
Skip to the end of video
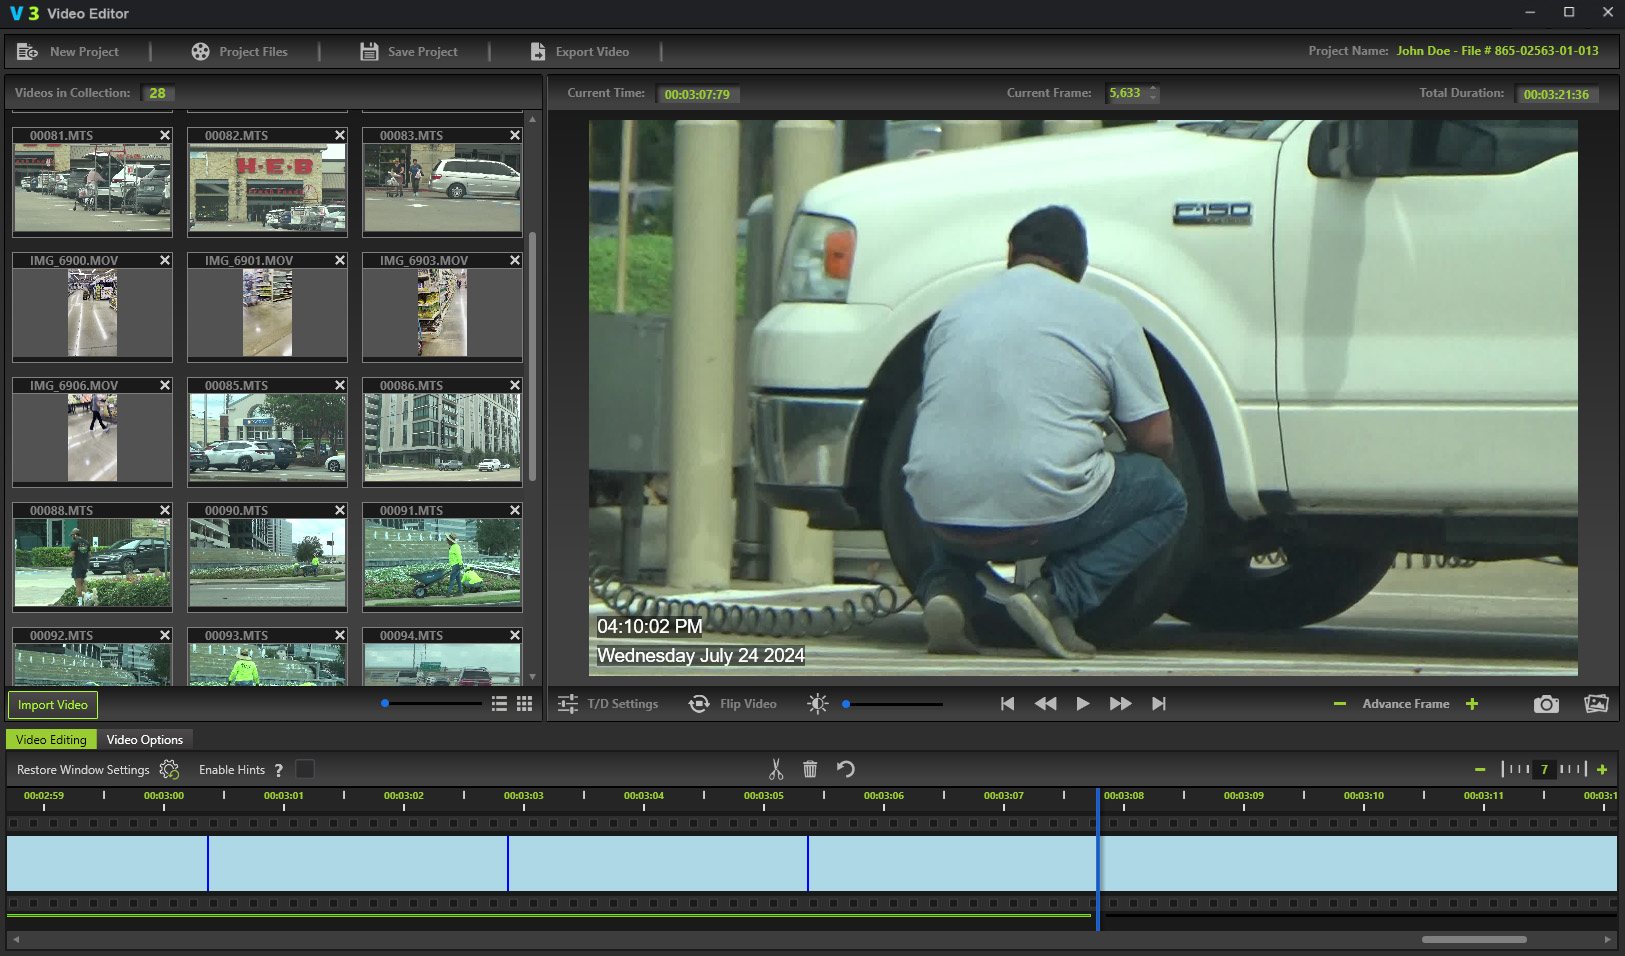pos(1159,704)
